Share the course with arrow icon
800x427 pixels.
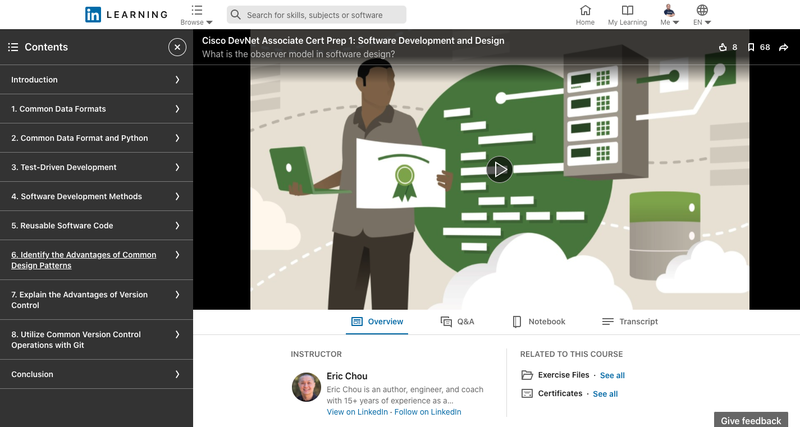[784, 47]
